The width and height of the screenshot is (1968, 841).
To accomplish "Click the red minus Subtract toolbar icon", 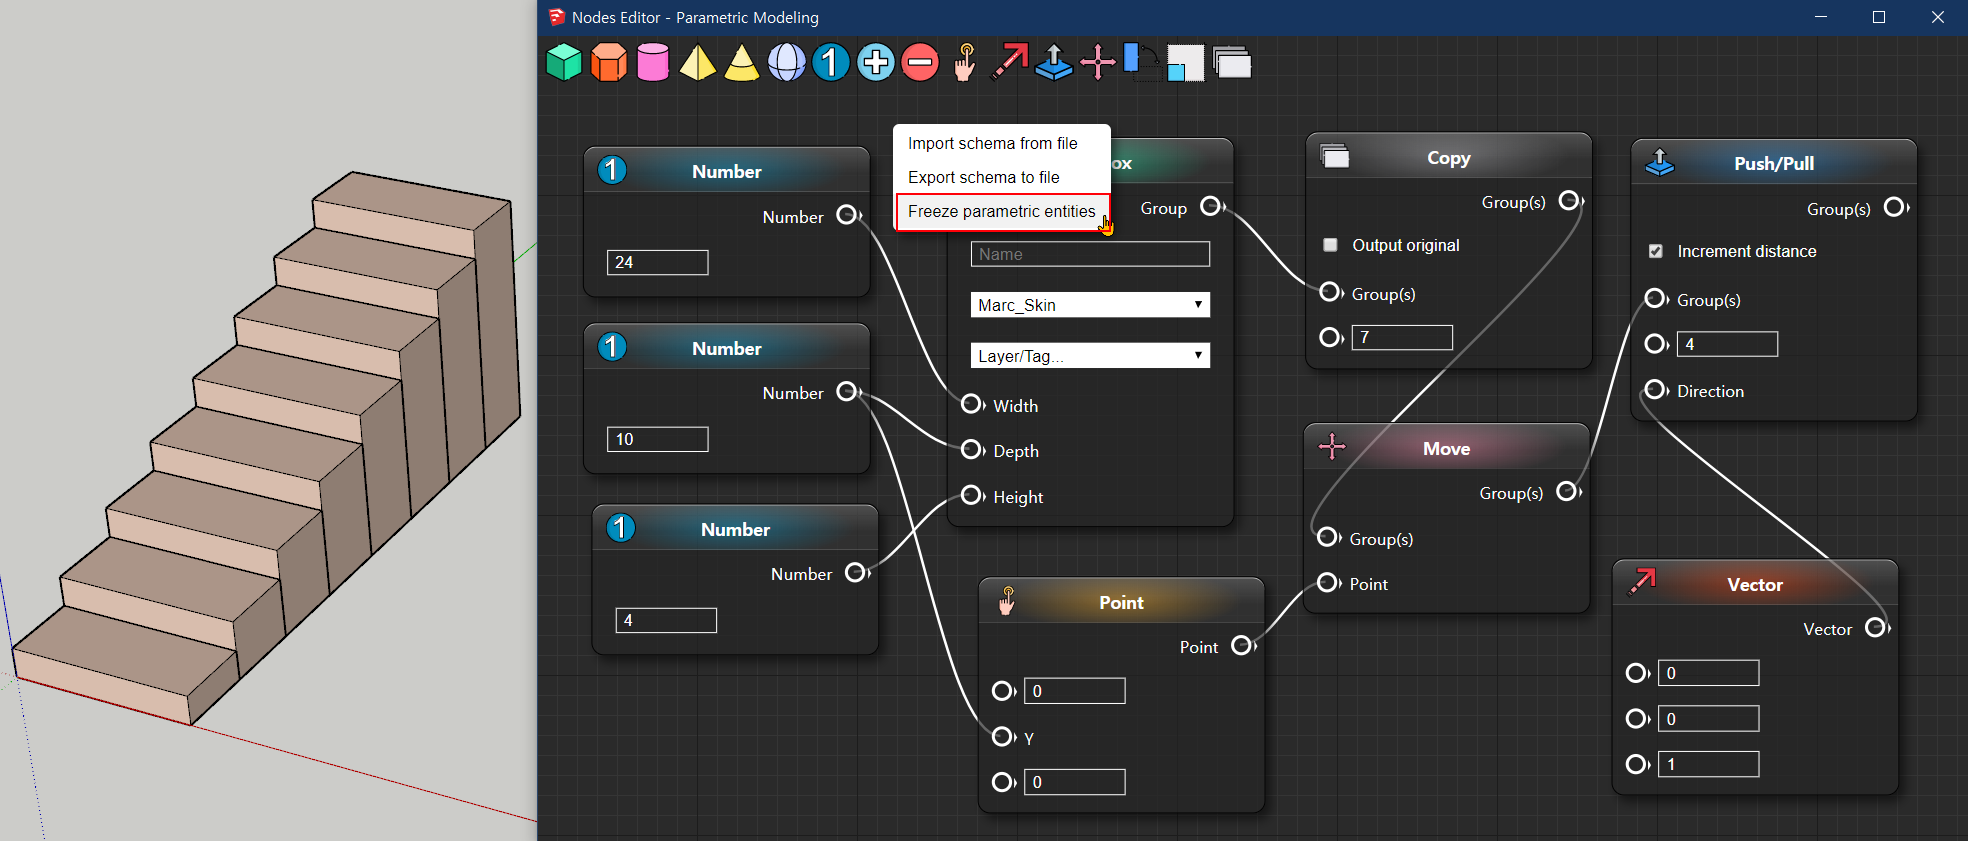I will click(x=920, y=62).
